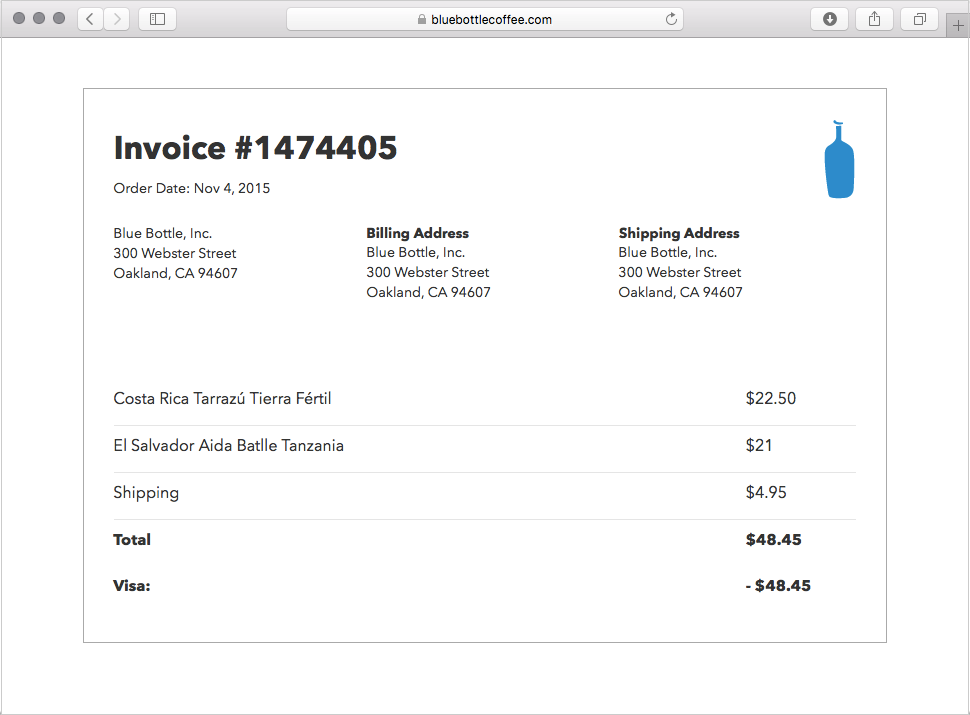Click the $21 price
The height and width of the screenshot is (715, 970).
[759, 445]
